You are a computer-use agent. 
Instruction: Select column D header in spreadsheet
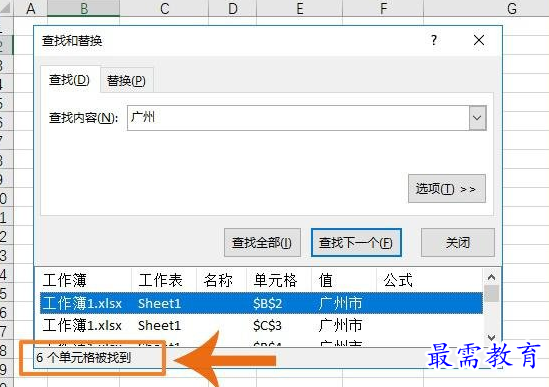tap(232, 8)
